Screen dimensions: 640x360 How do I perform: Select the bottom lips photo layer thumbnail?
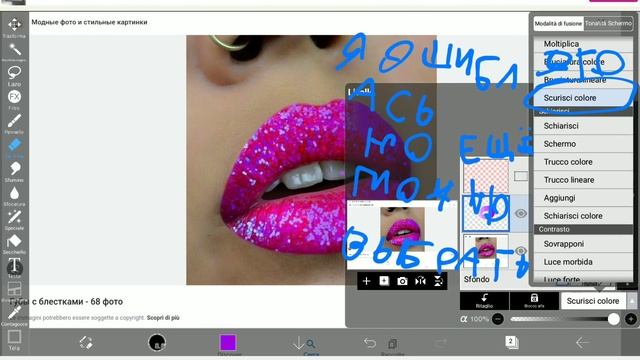pyautogui.click(x=486, y=250)
